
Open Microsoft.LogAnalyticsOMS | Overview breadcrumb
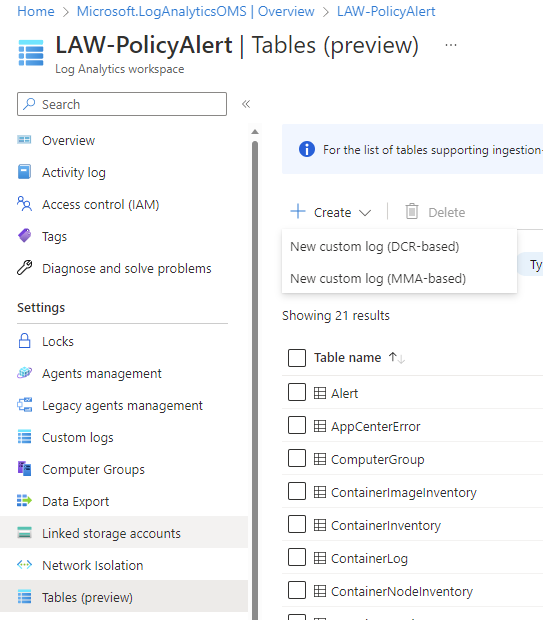[x=195, y=11]
